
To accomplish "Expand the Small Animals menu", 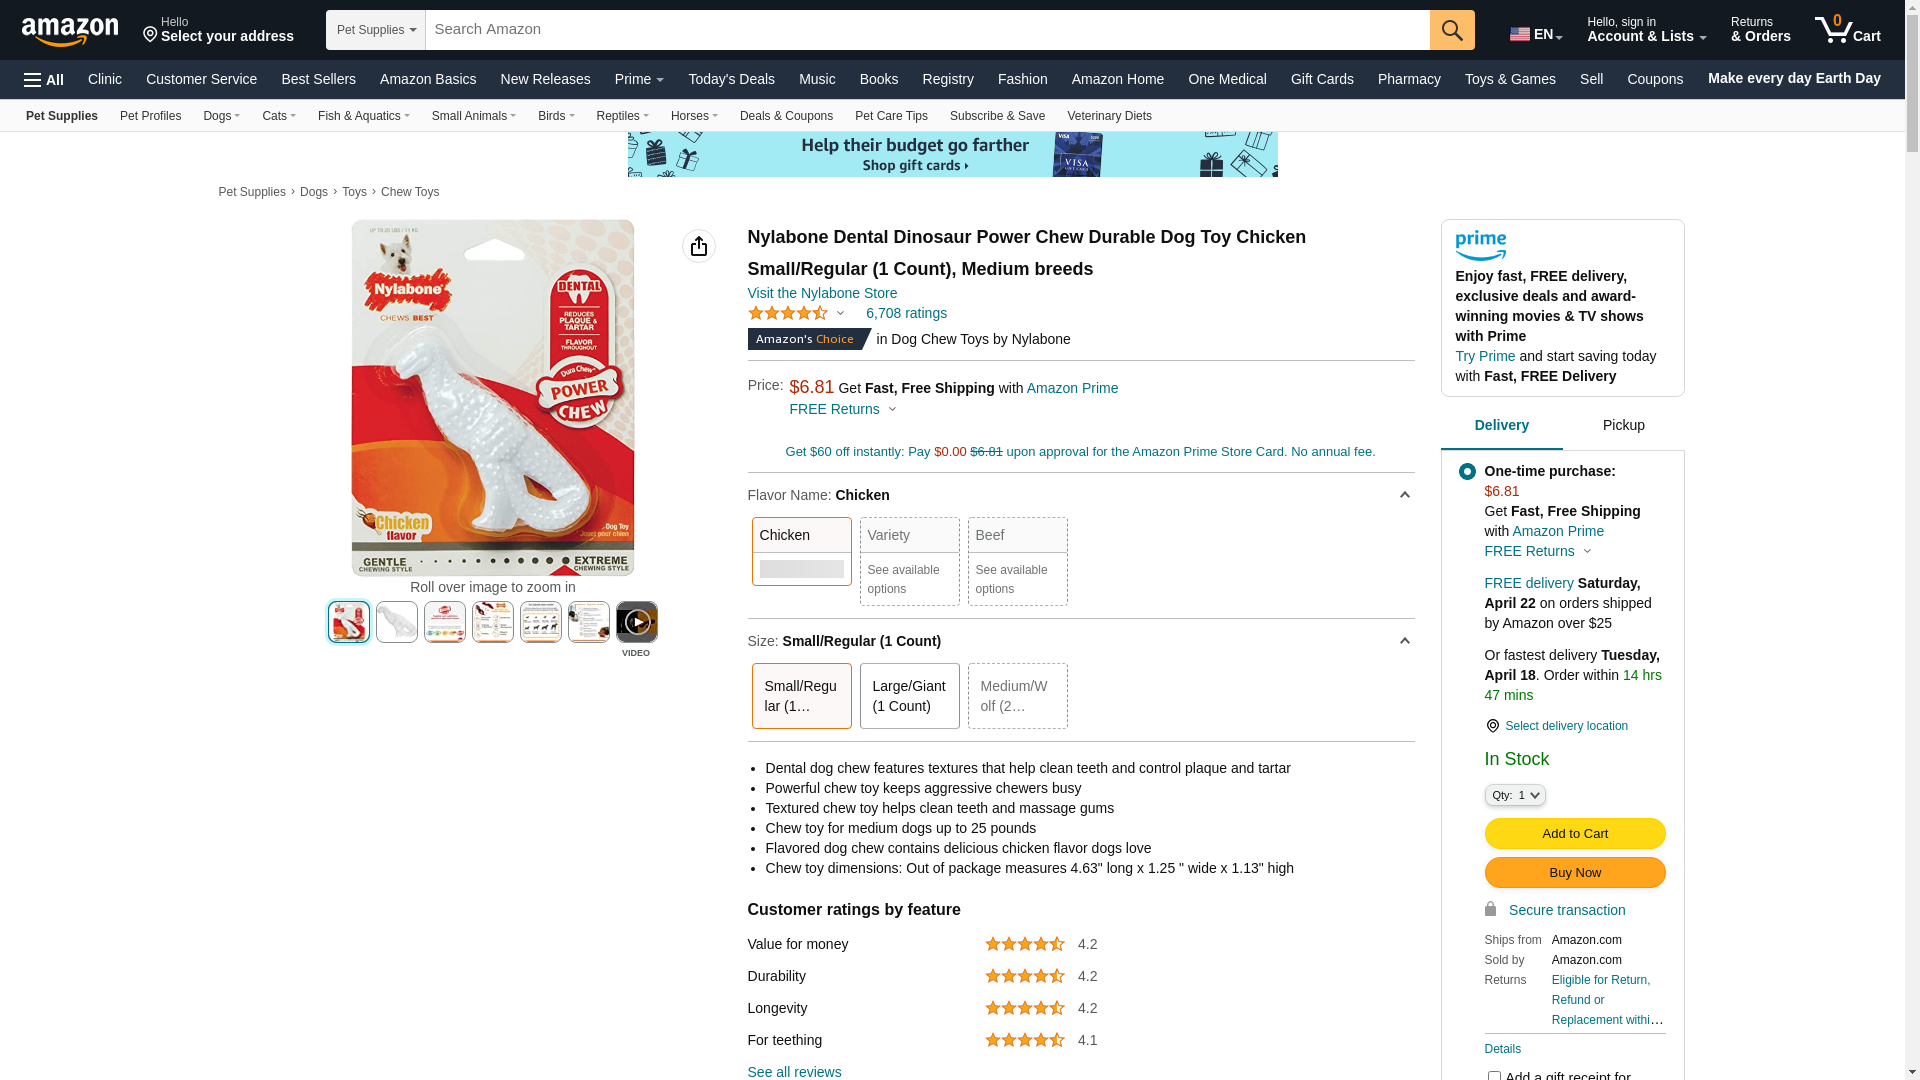I will pyautogui.click(x=474, y=116).
